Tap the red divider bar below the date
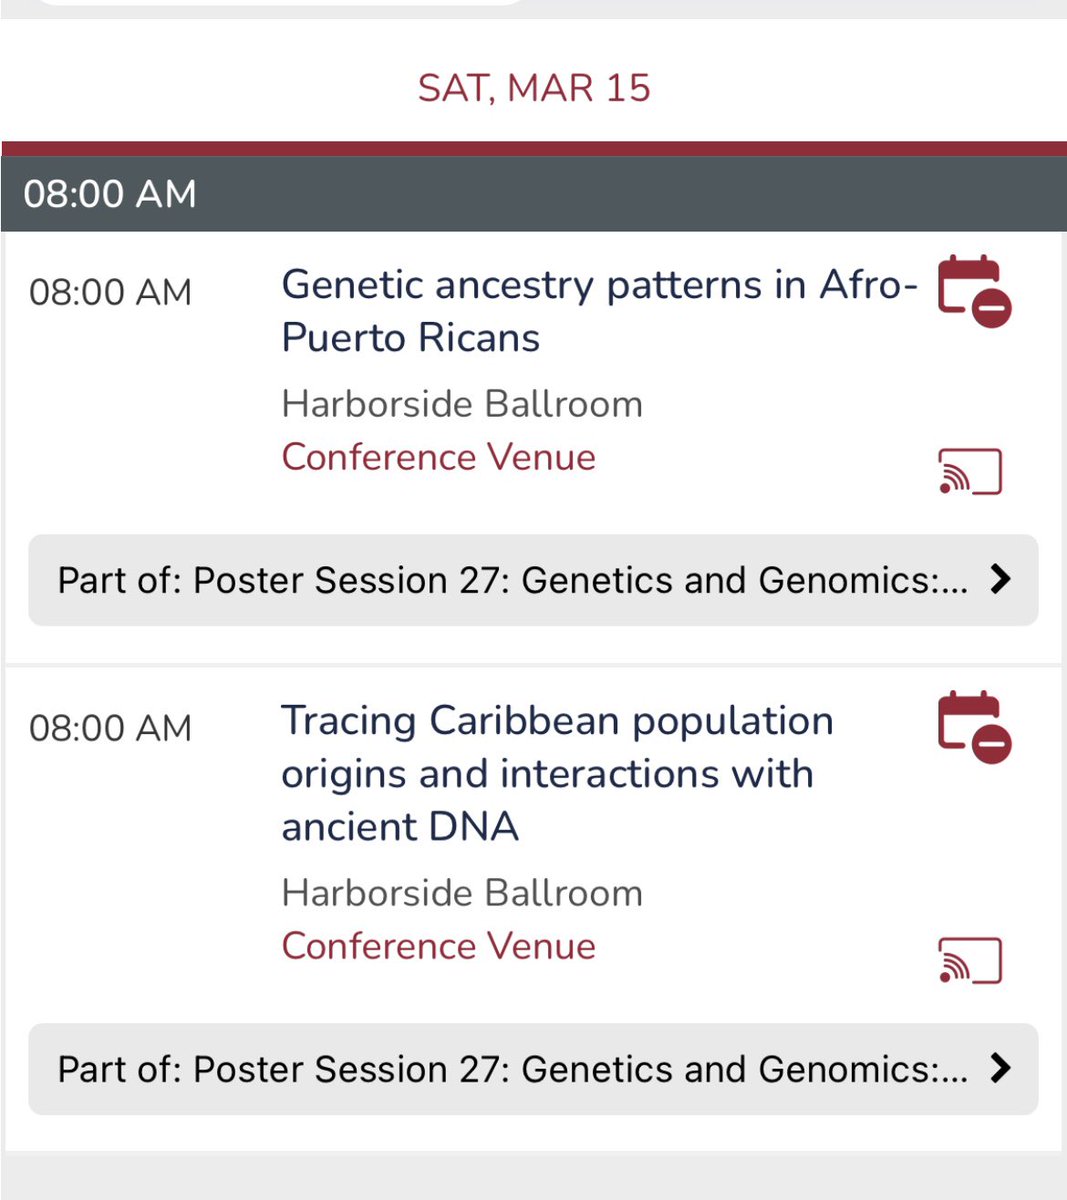 click(533, 149)
